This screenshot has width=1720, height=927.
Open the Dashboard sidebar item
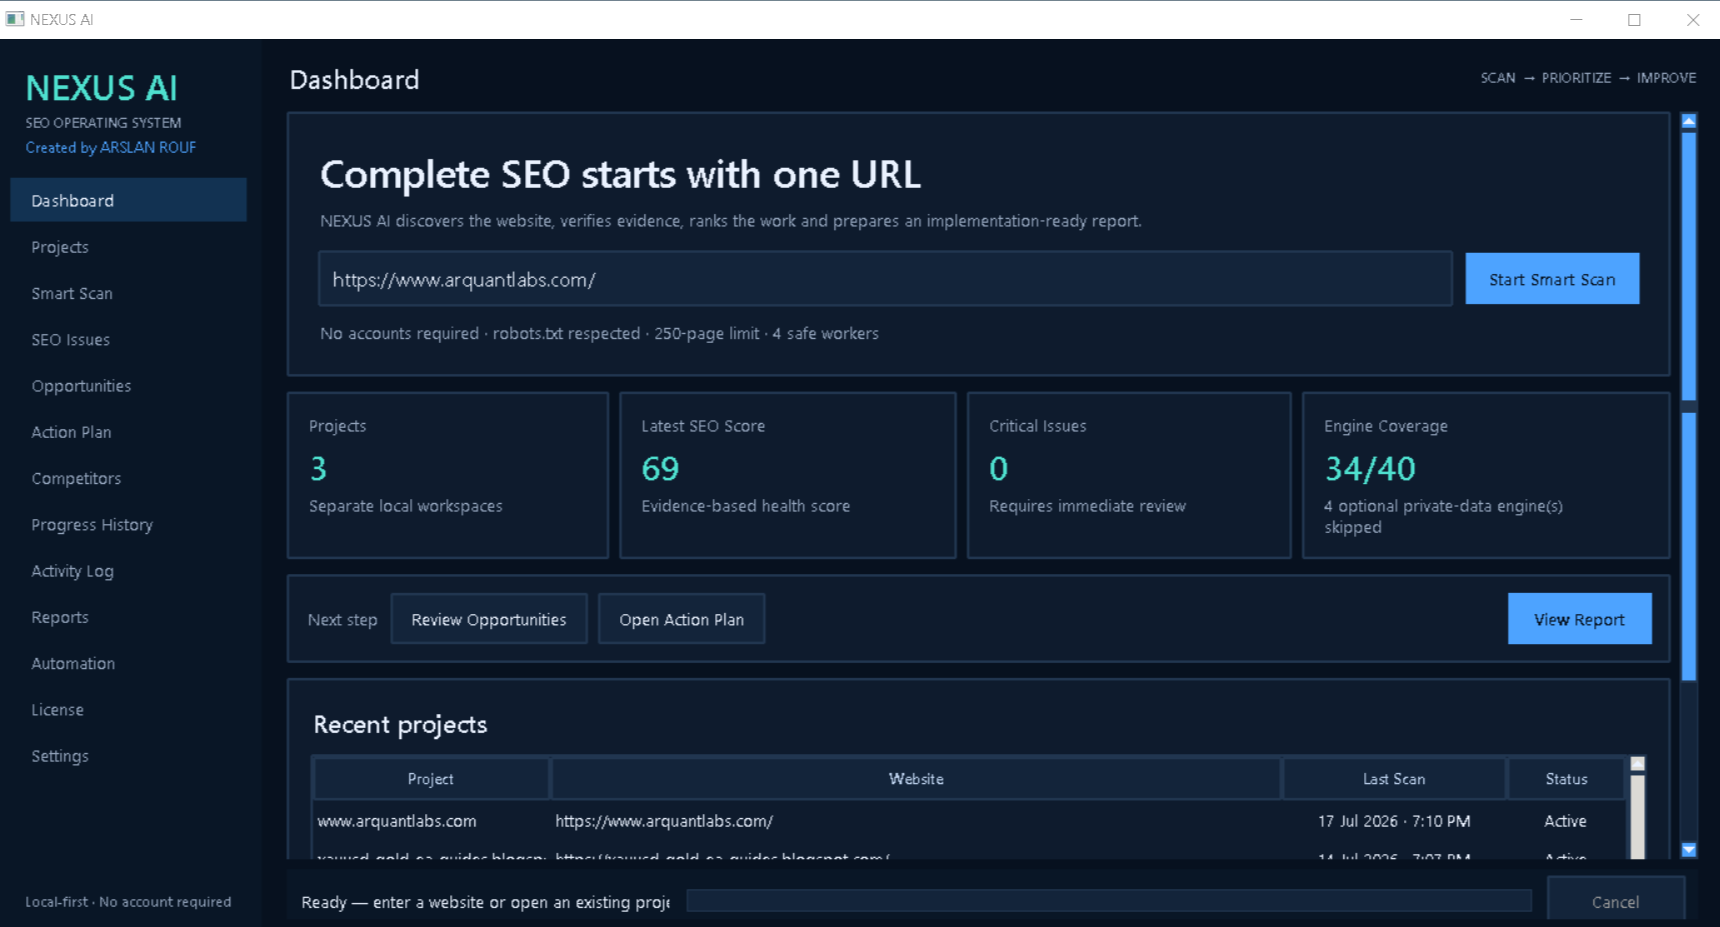[128, 200]
